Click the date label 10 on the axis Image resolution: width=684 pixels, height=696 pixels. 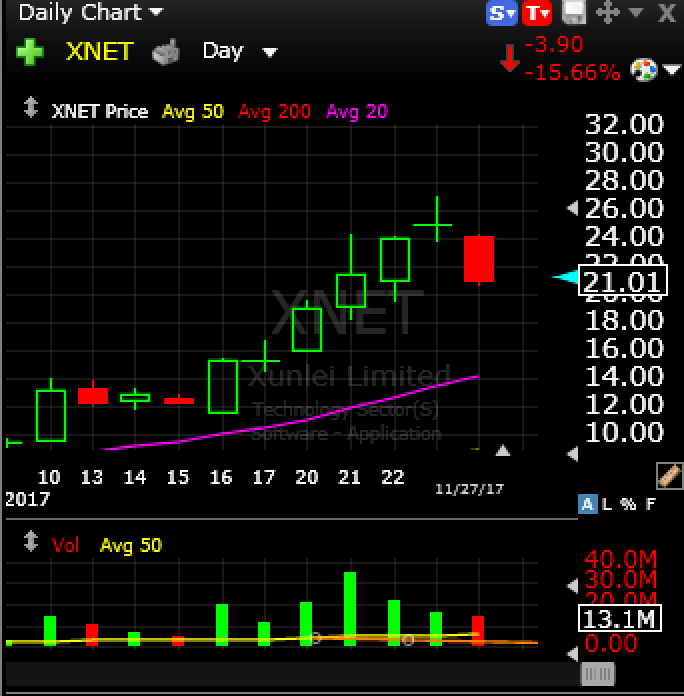pos(49,478)
